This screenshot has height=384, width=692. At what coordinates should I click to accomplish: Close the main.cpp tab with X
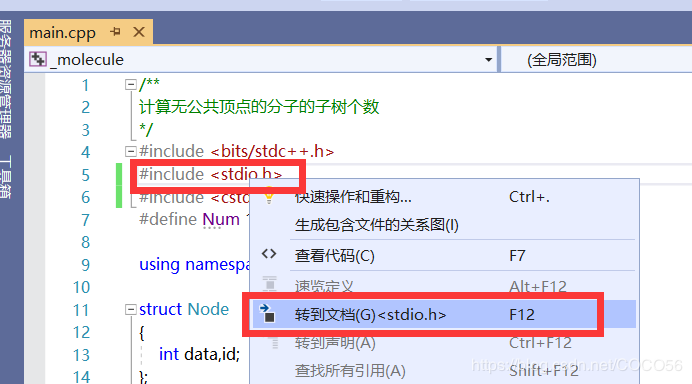(x=139, y=32)
